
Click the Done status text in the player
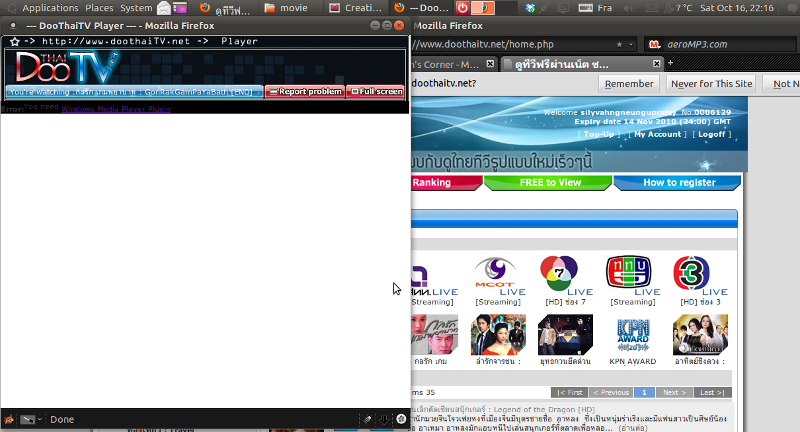pyautogui.click(x=62, y=419)
